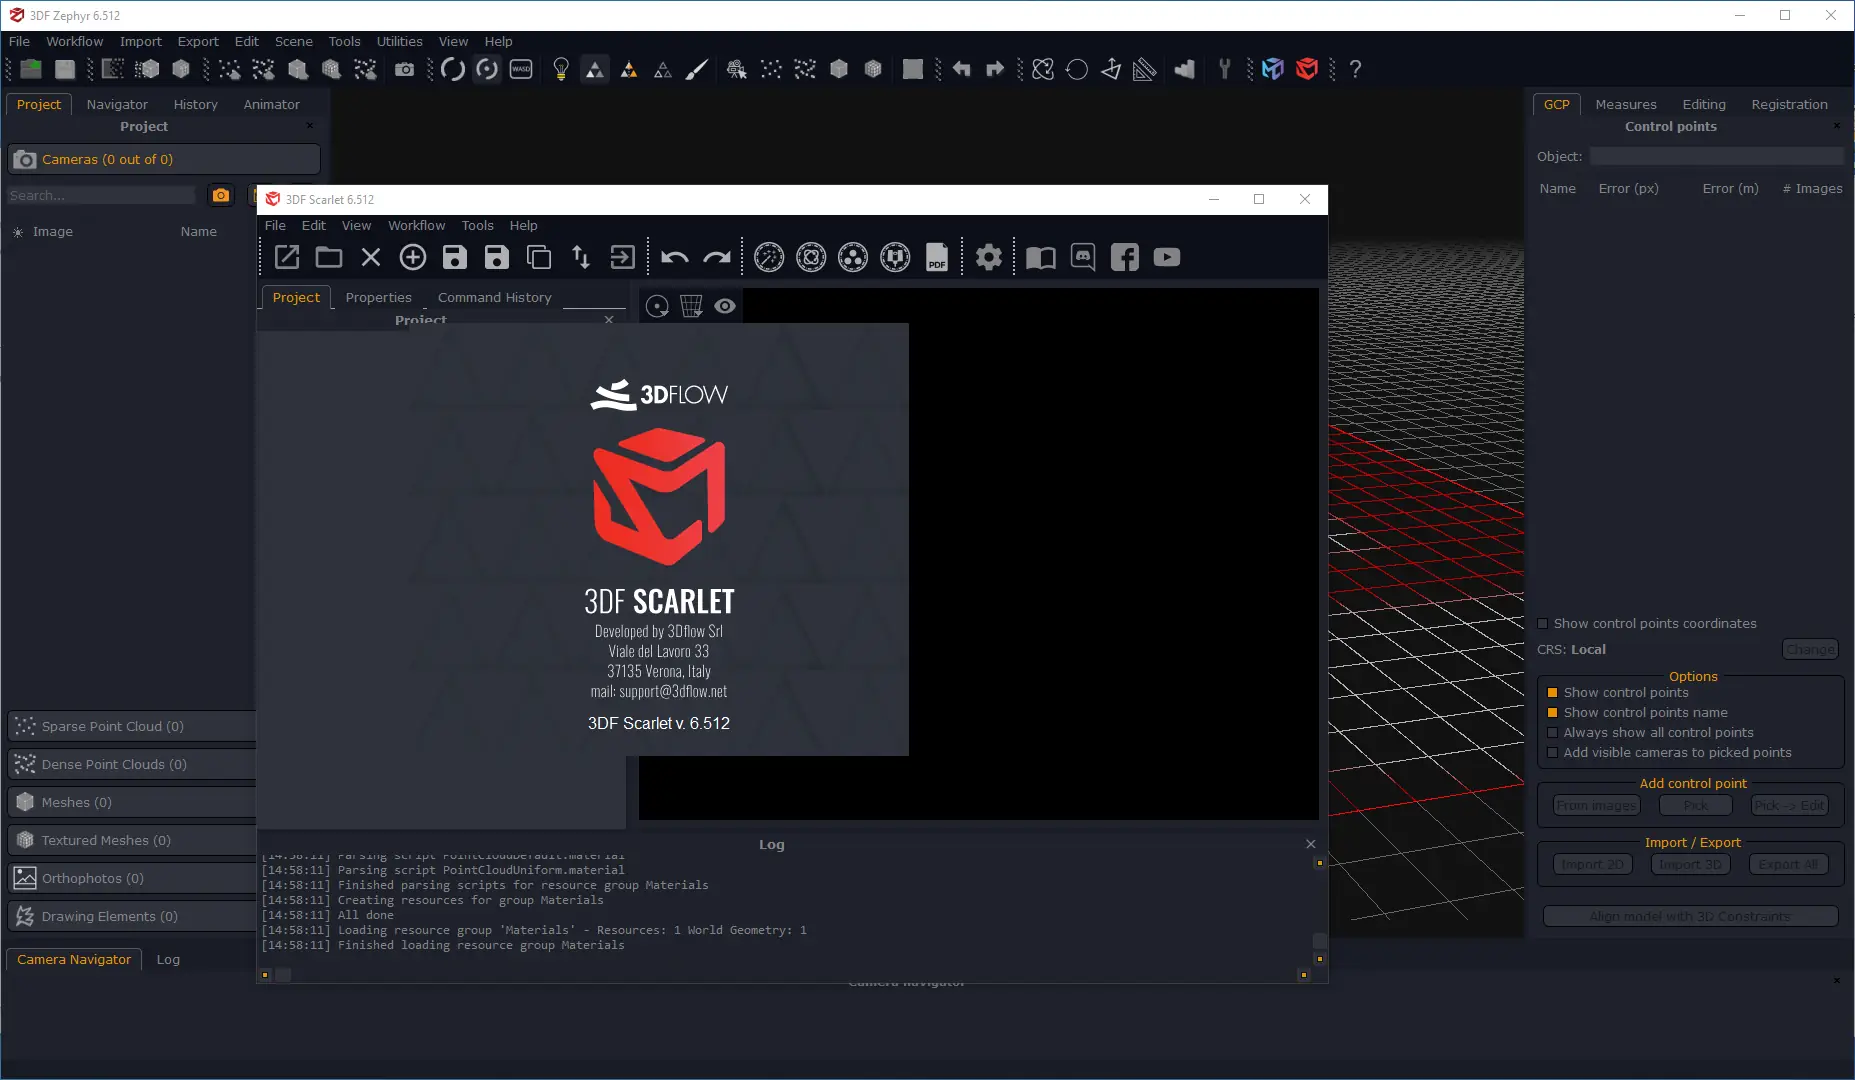Image resolution: width=1855 pixels, height=1080 pixels.
Task: Switch to the Navigator tab
Action: pyautogui.click(x=117, y=104)
